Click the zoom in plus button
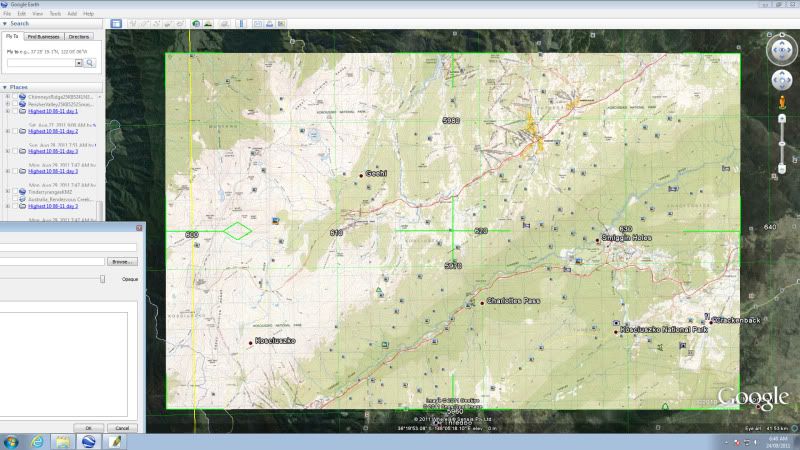The height and width of the screenshot is (450, 800). coord(782,119)
